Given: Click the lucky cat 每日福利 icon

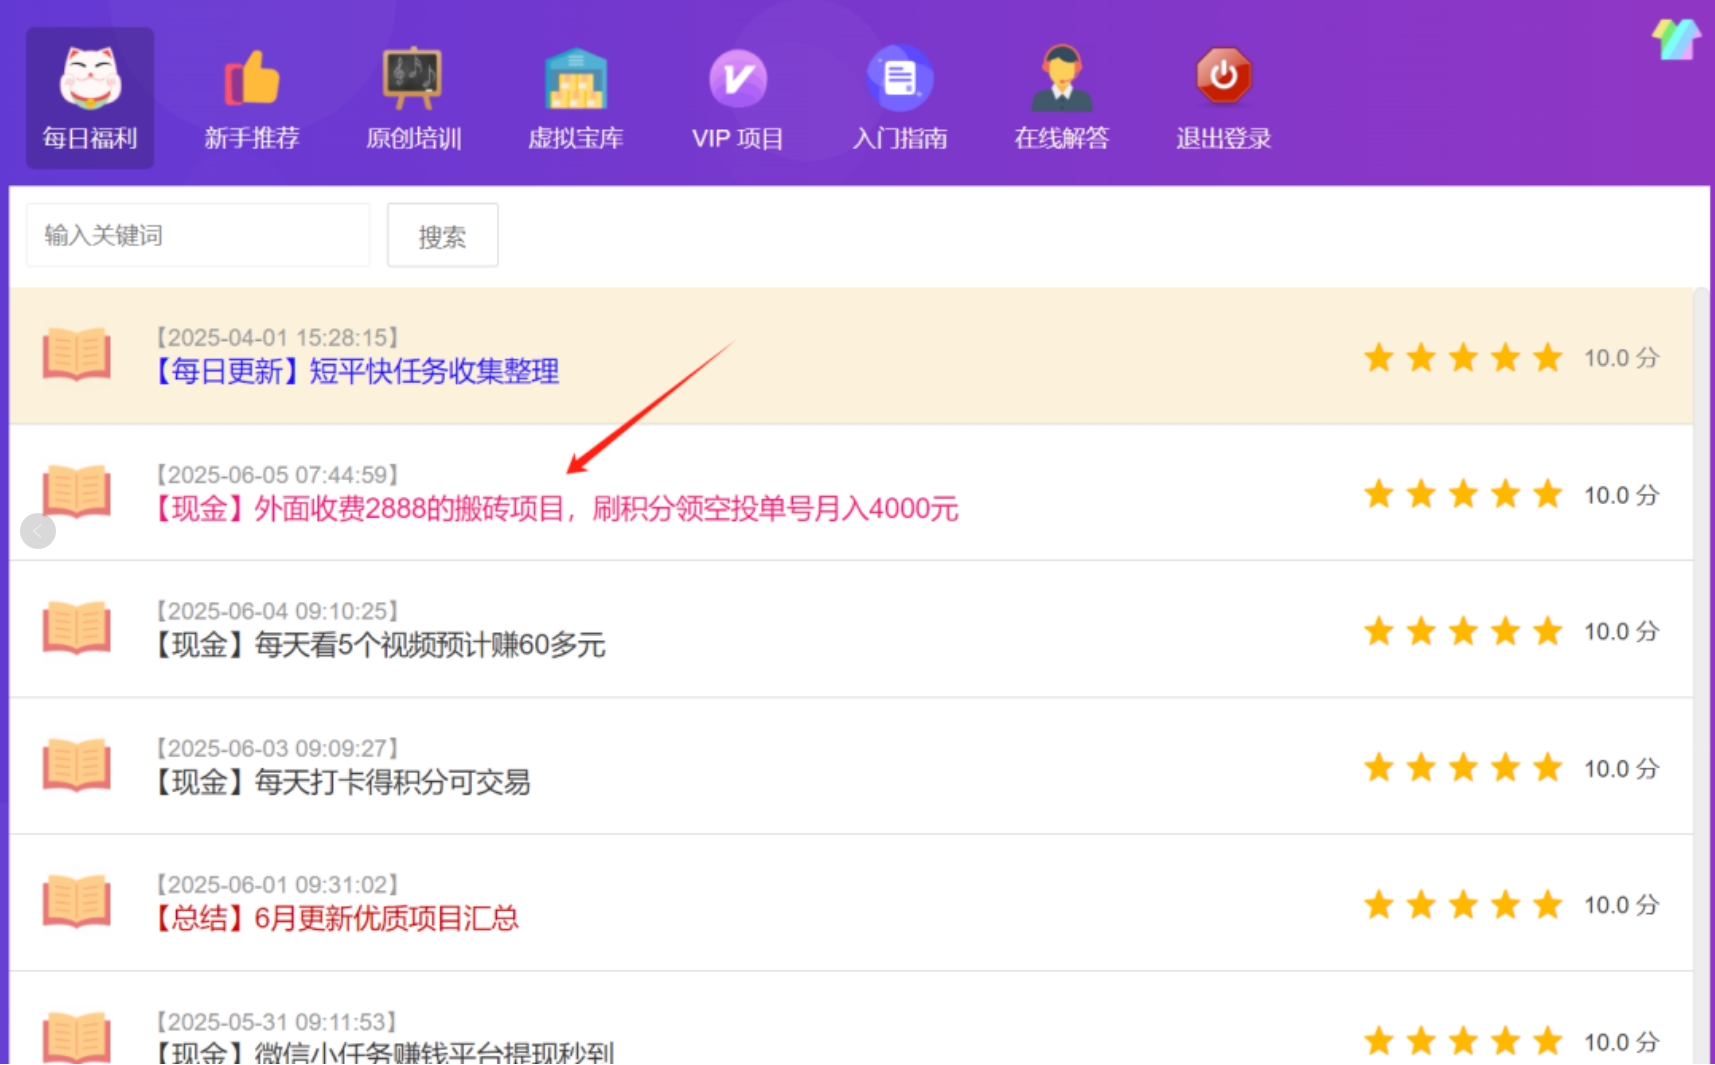Looking at the screenshot, I should 90,79.
